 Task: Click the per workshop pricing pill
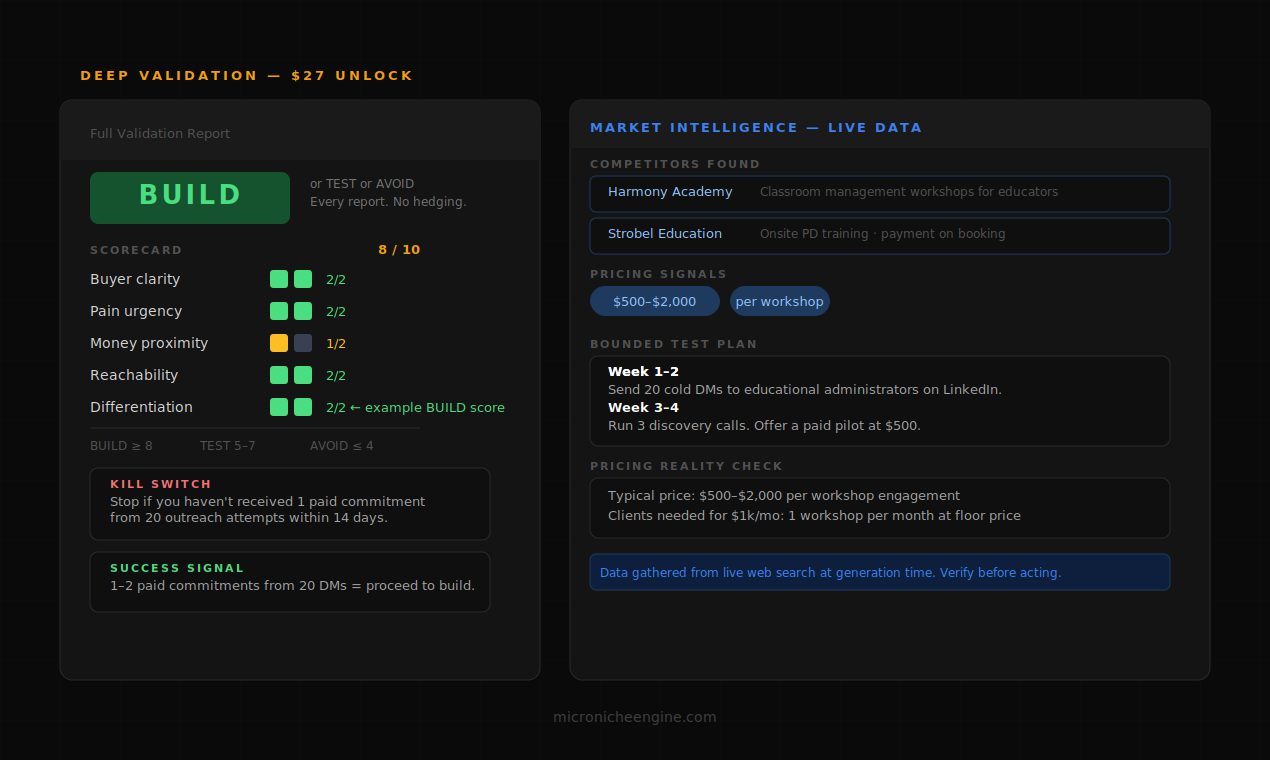pyautogui.click(x=780, y=301)
